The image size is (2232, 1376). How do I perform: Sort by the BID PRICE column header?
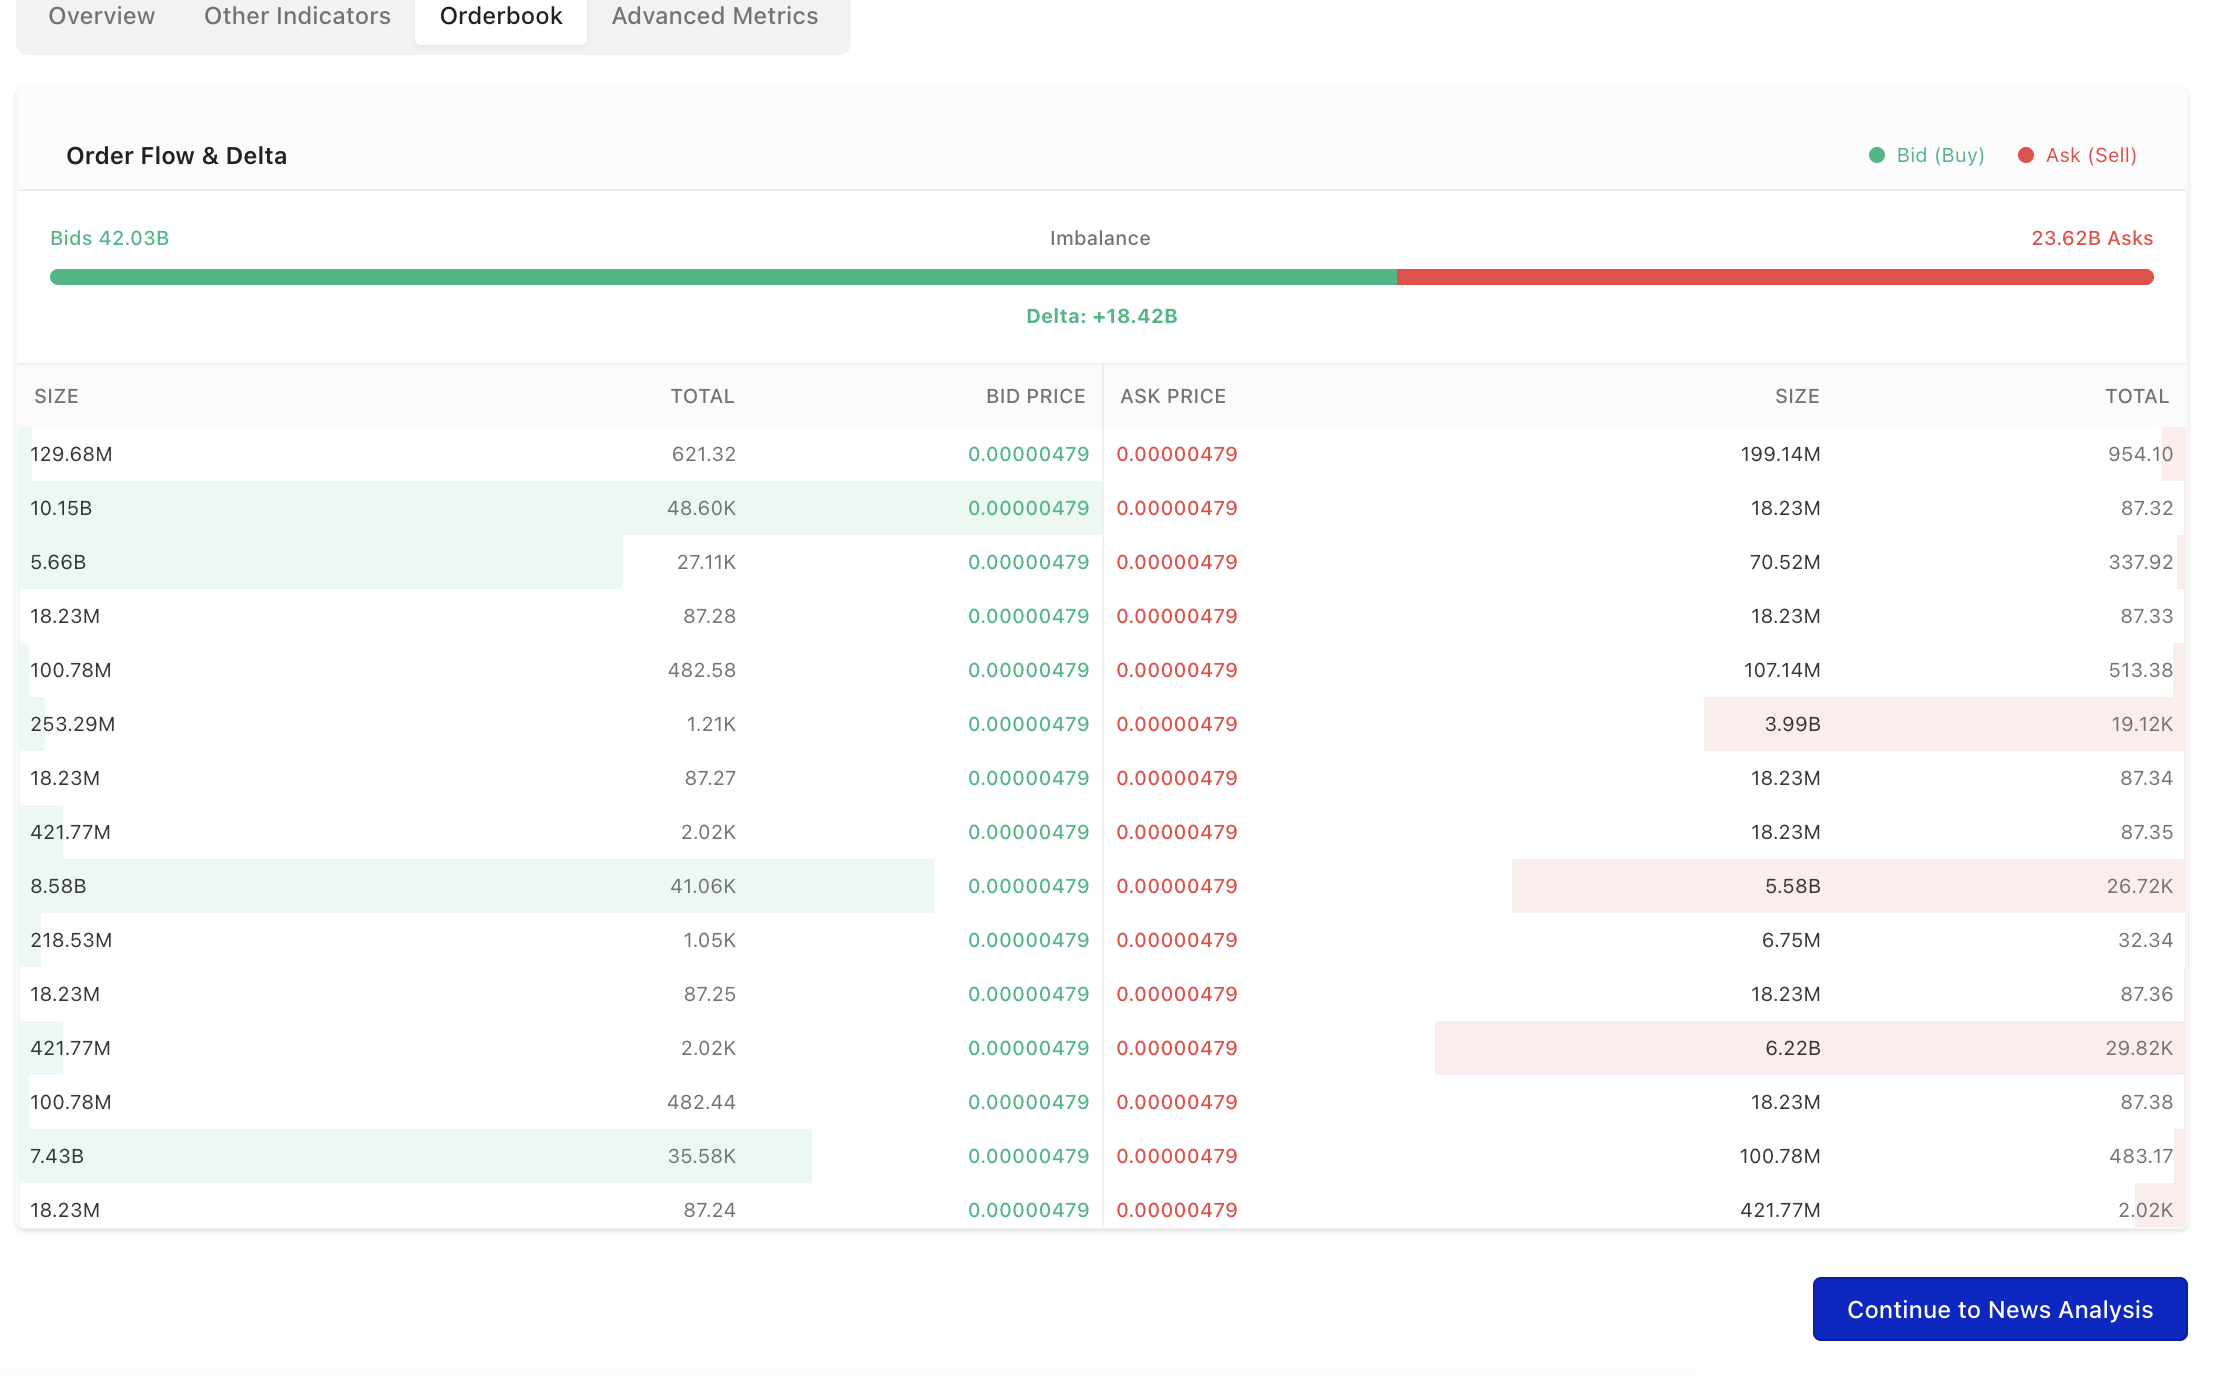(1034, 396)
